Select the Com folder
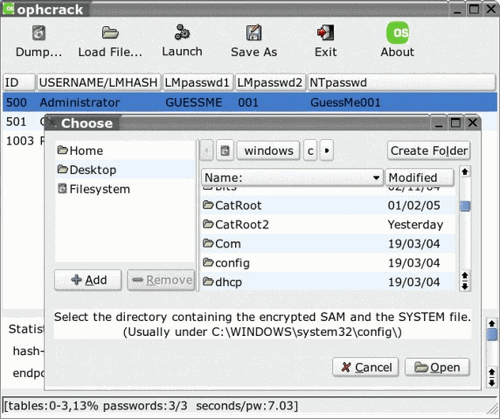Viewport: 500px width, 419px height. [x=328, y=244]
